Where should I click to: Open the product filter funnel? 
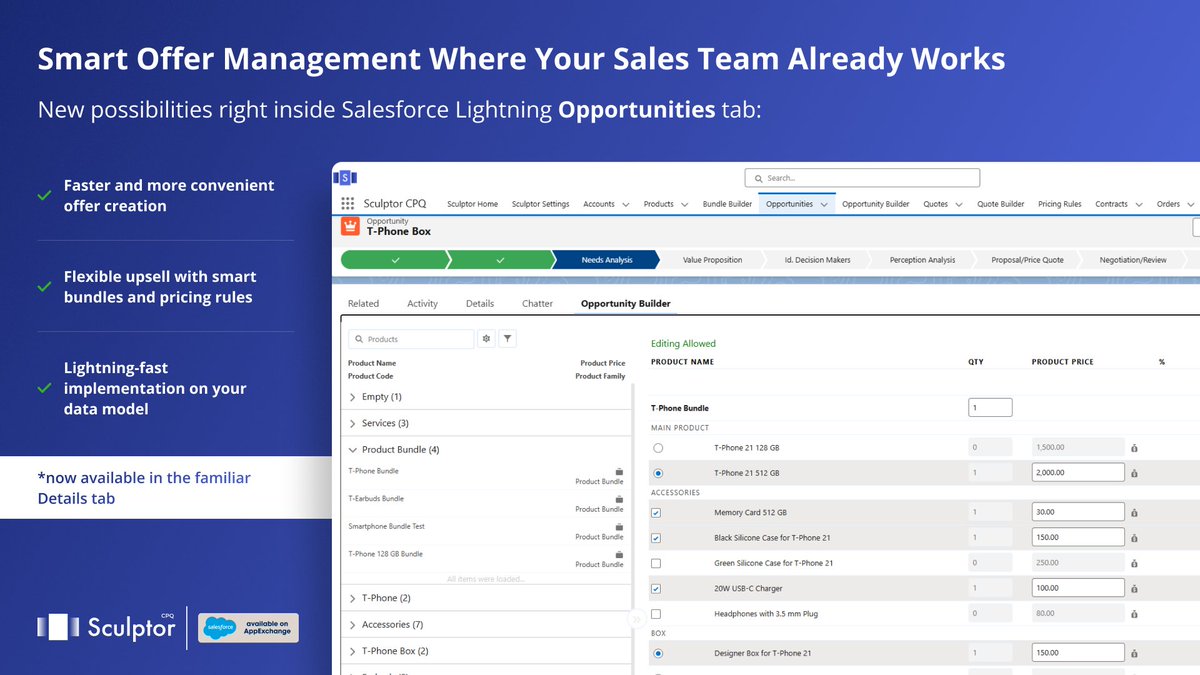508,339
